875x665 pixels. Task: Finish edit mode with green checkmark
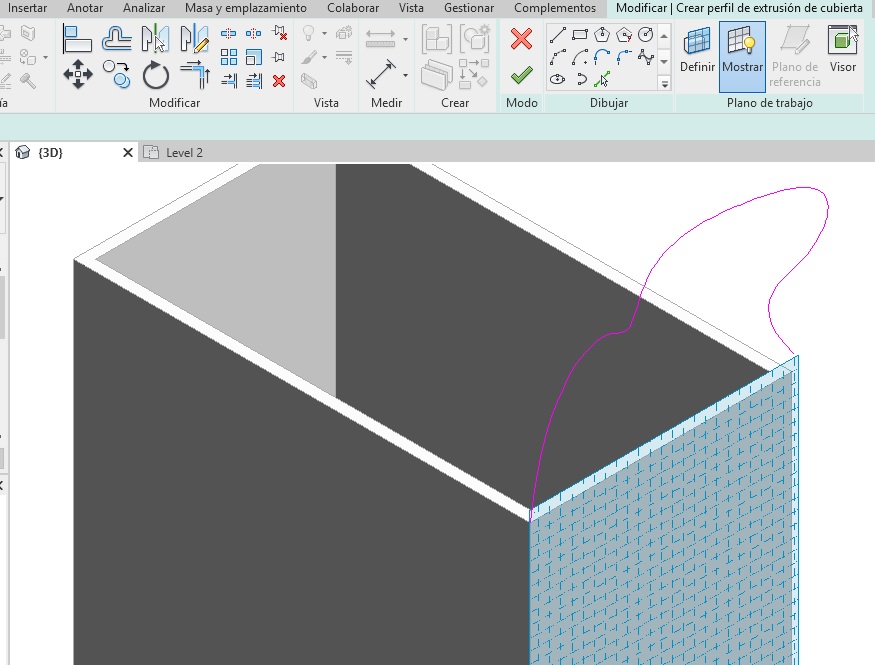click(x=521, y=75)
